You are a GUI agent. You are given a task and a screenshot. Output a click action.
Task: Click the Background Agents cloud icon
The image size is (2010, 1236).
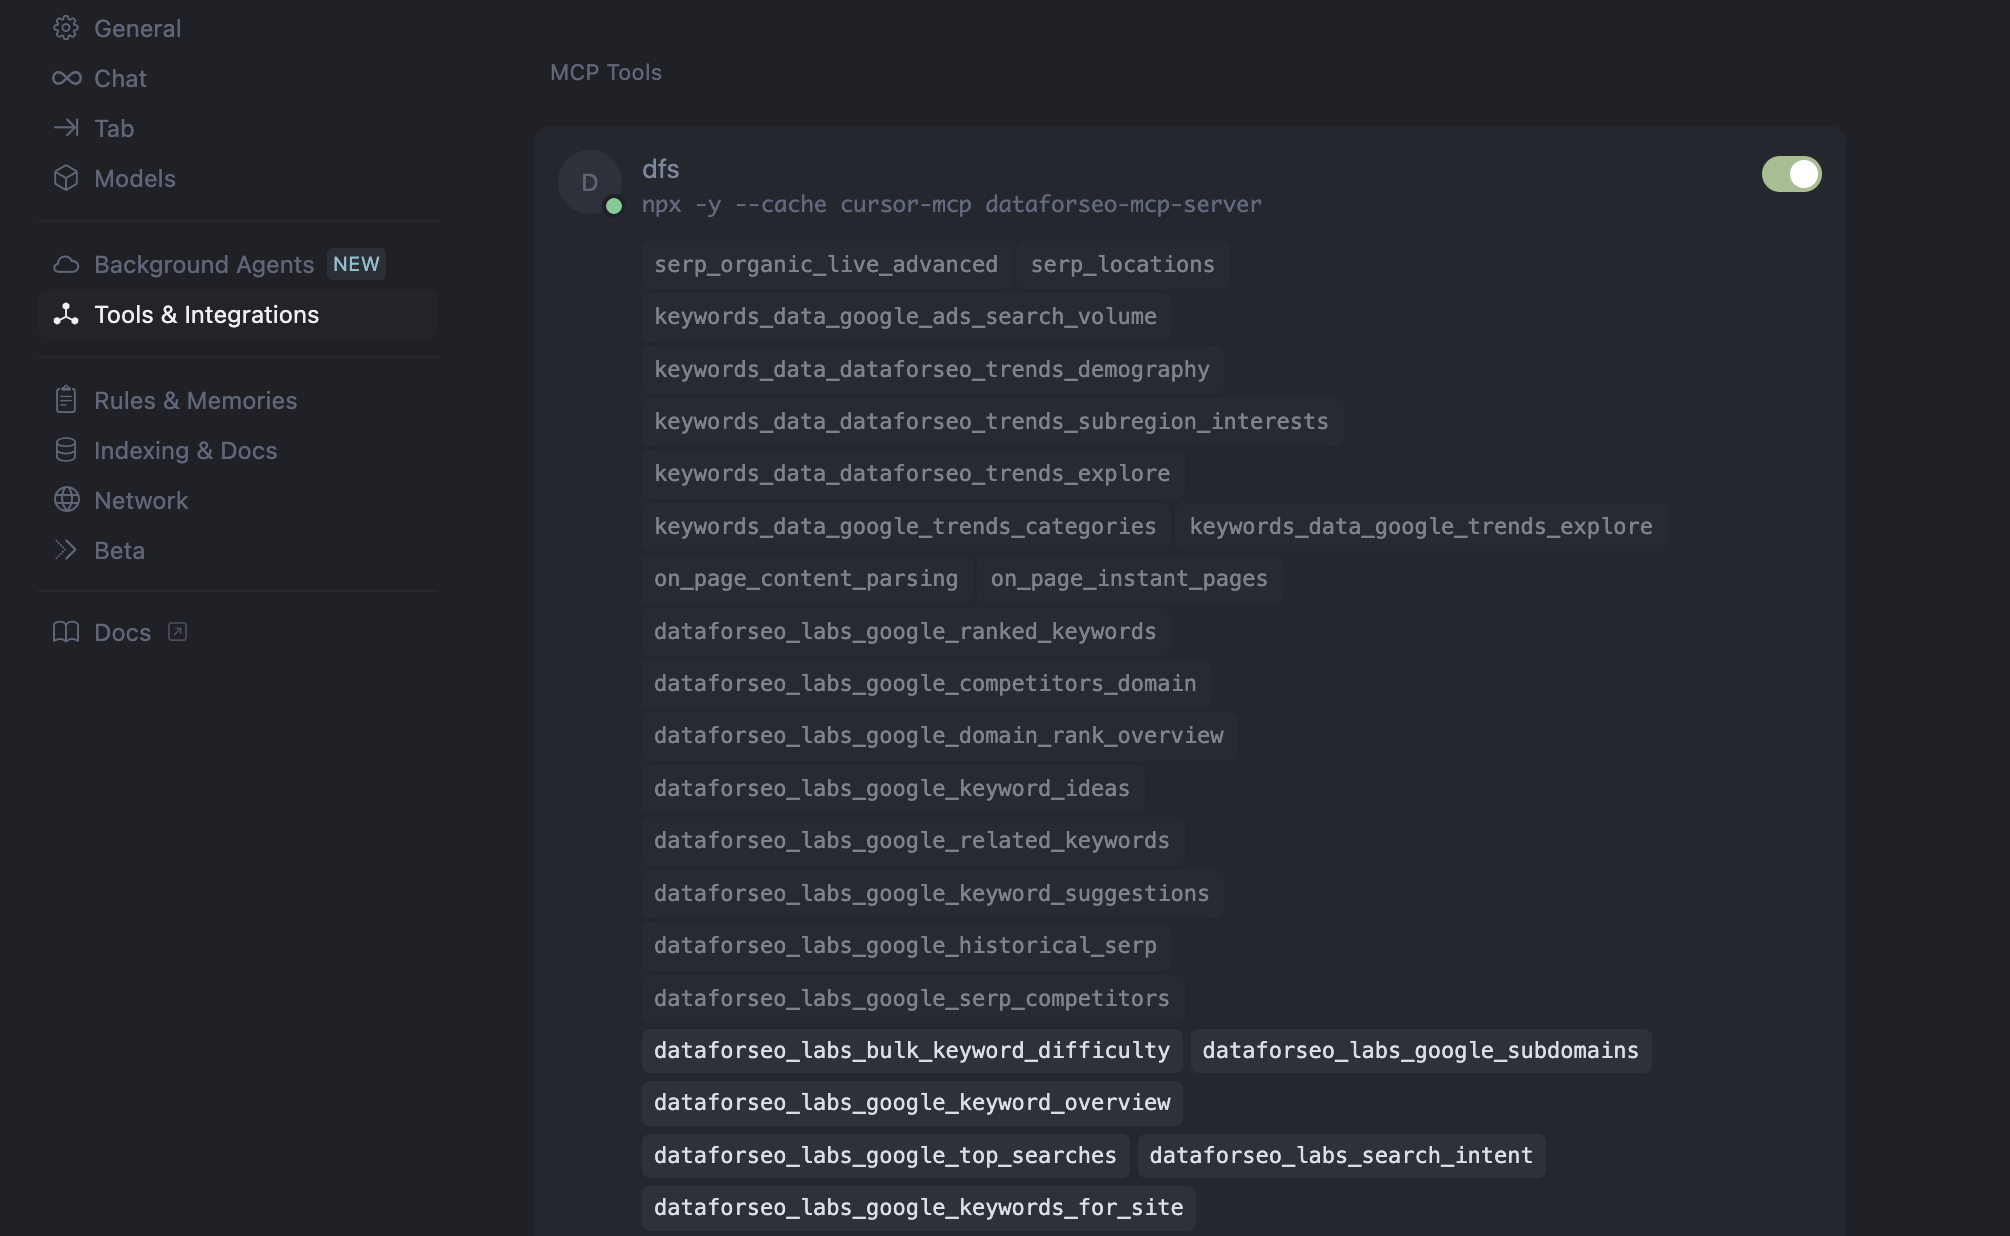coord(66,264)
